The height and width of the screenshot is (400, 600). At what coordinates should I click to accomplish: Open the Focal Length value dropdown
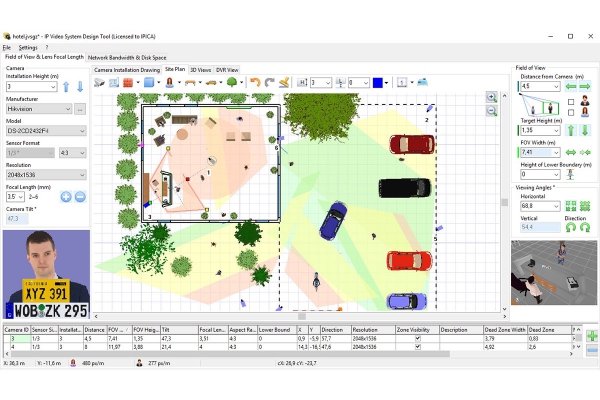21,197
